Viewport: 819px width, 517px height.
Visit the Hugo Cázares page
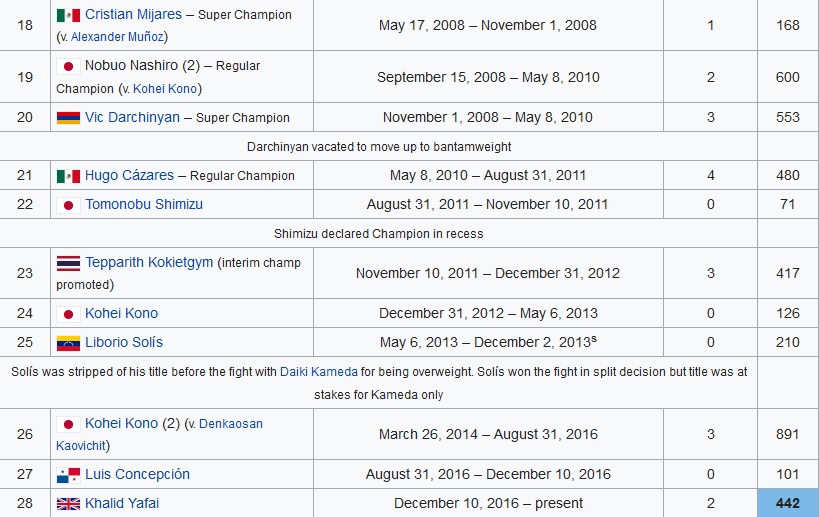(x=130, y=175)
